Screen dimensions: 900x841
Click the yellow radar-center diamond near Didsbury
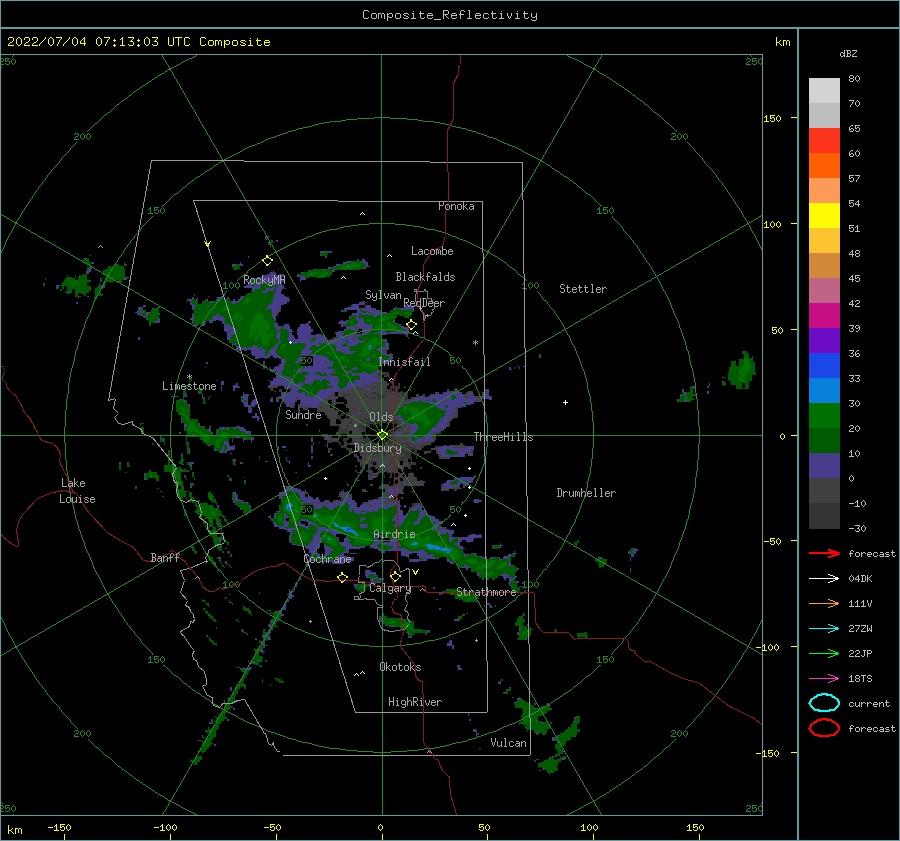click(x=382, y=435)
